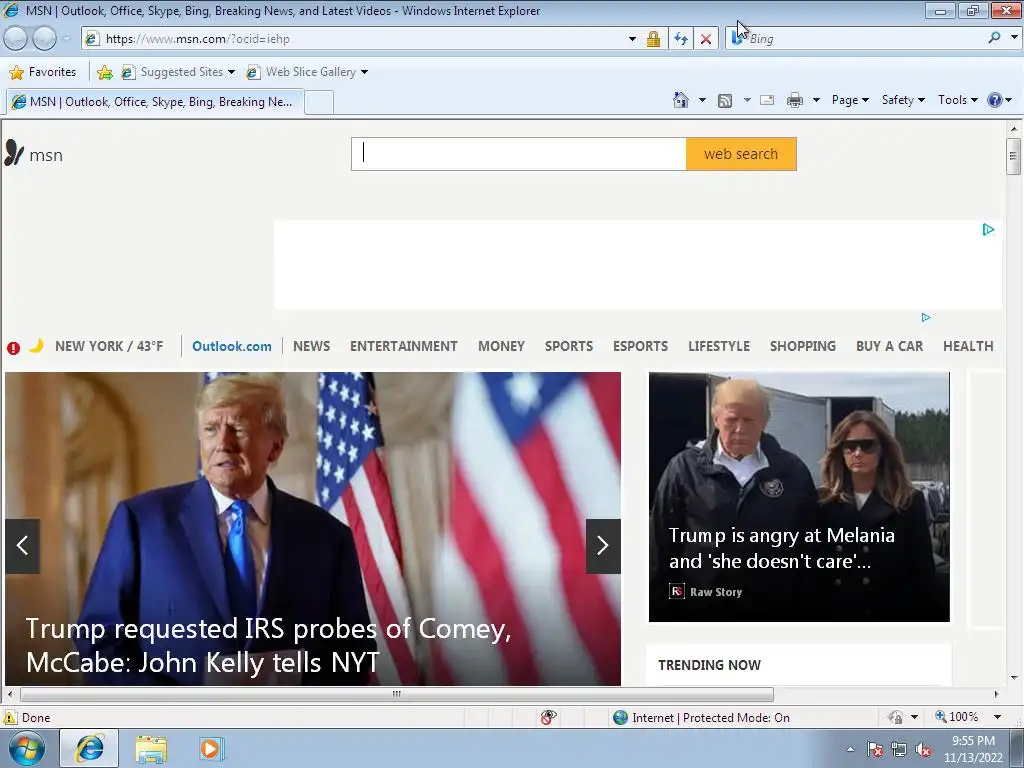Expand the address bar history dropdown

(632, 39)
